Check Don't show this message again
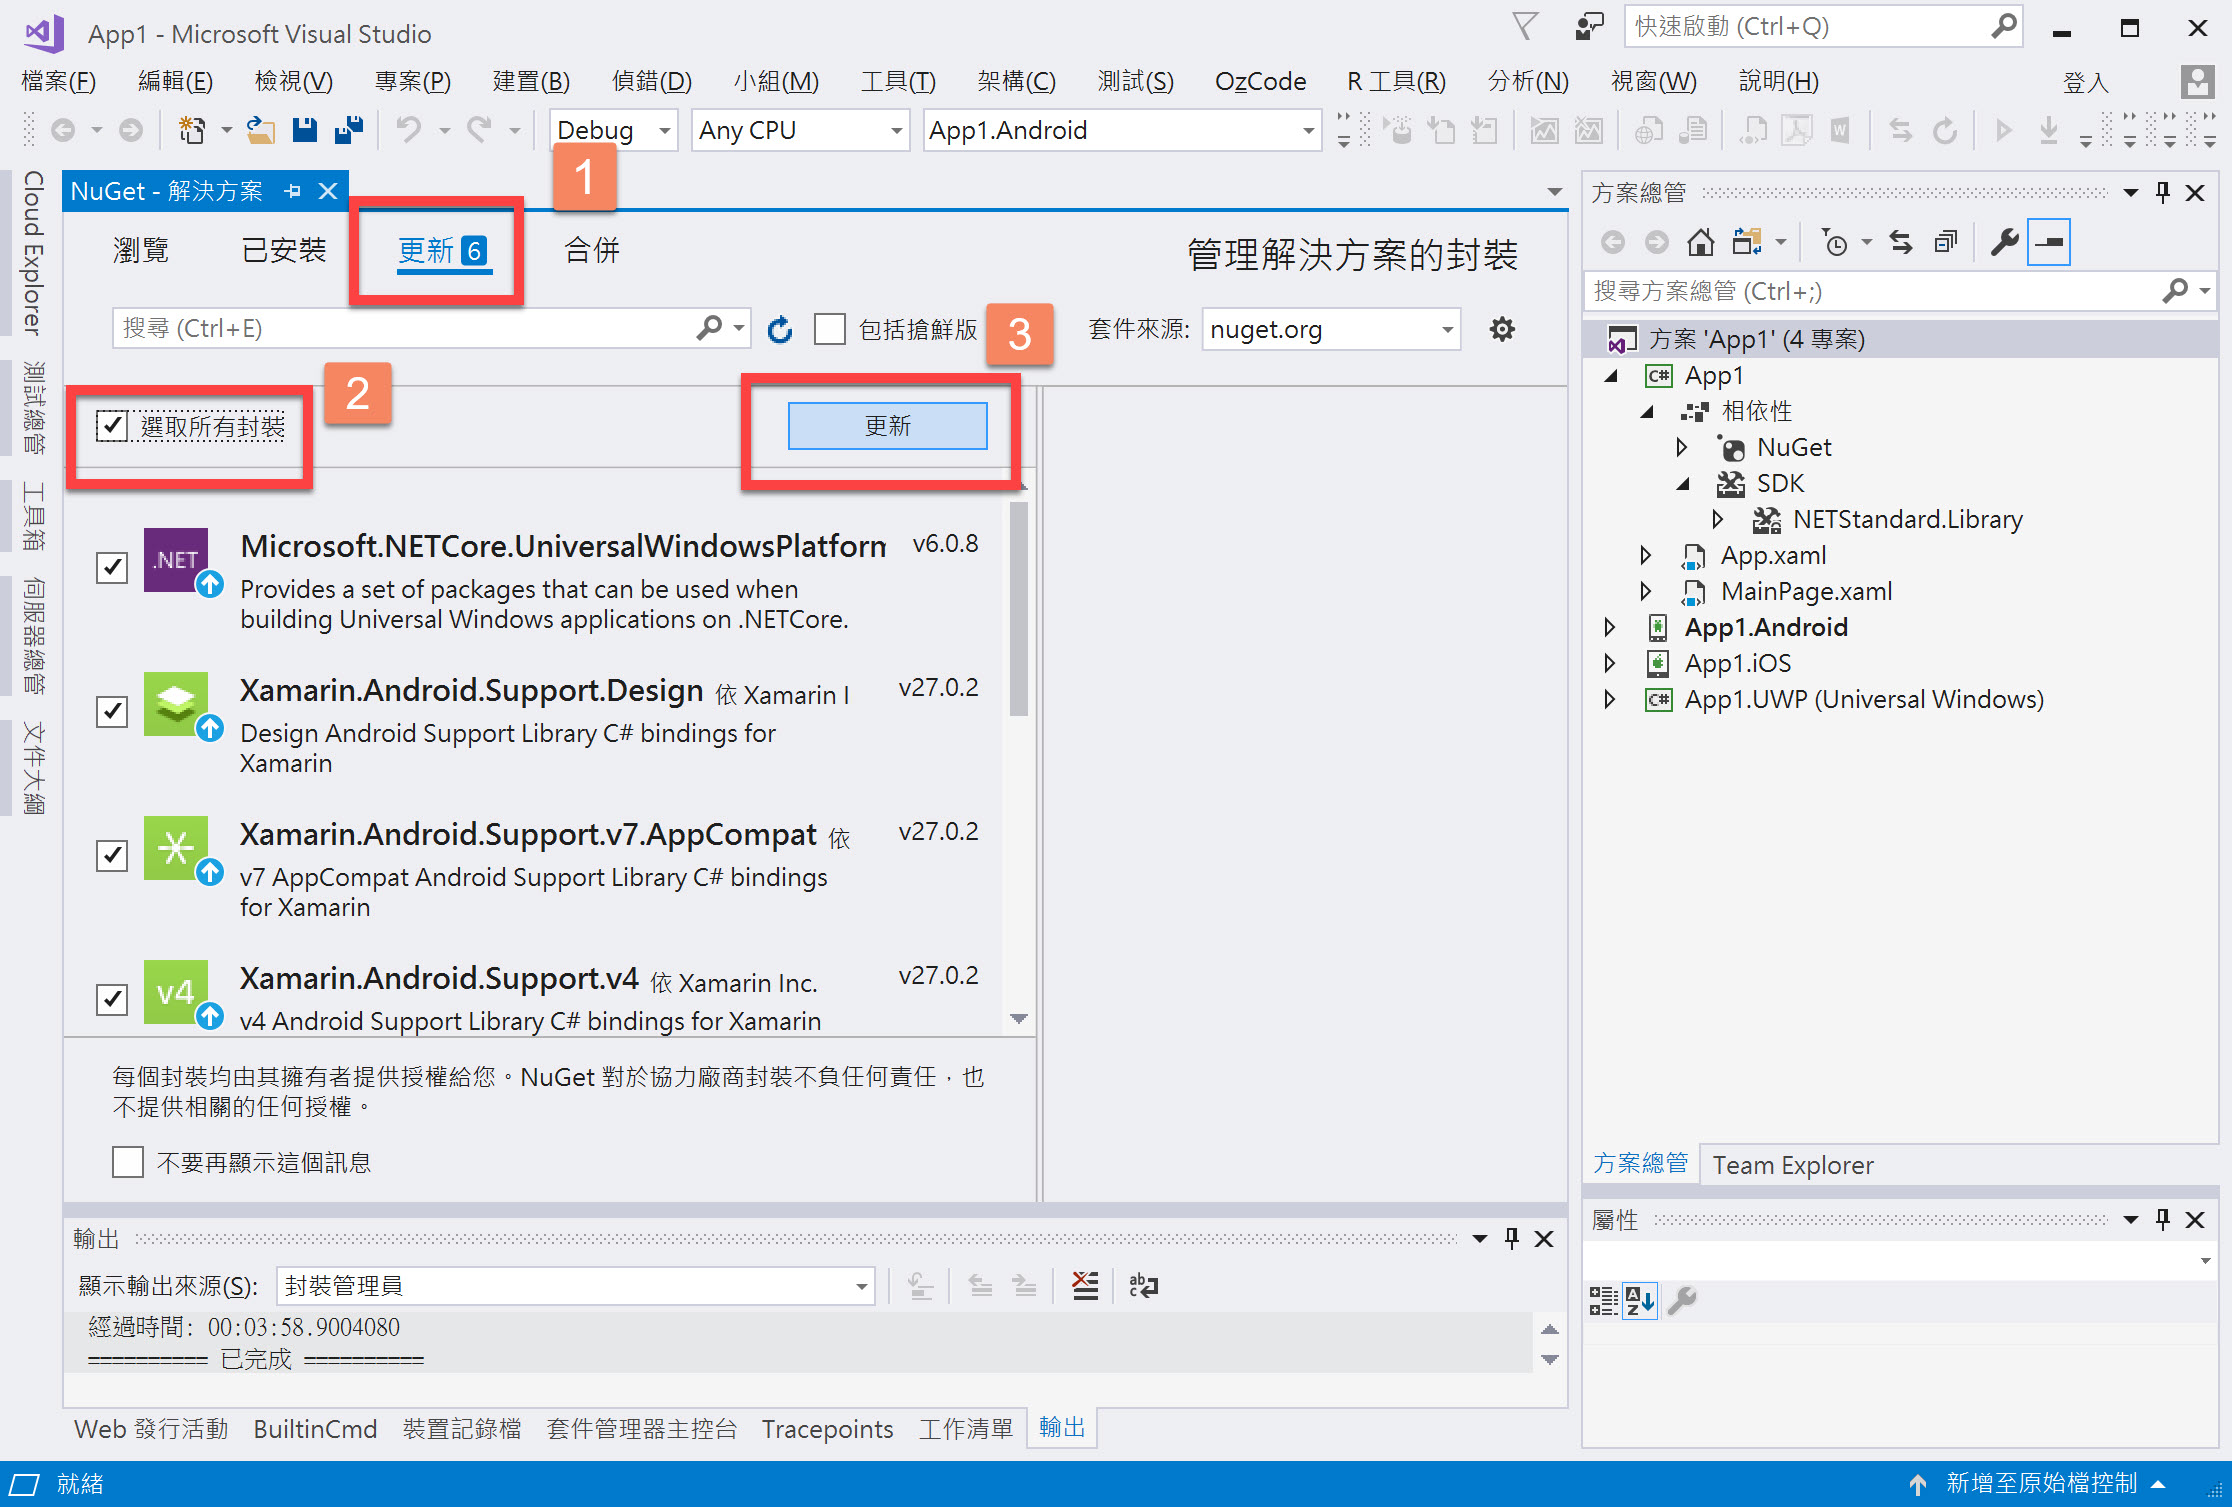 tap(128, 1162)
